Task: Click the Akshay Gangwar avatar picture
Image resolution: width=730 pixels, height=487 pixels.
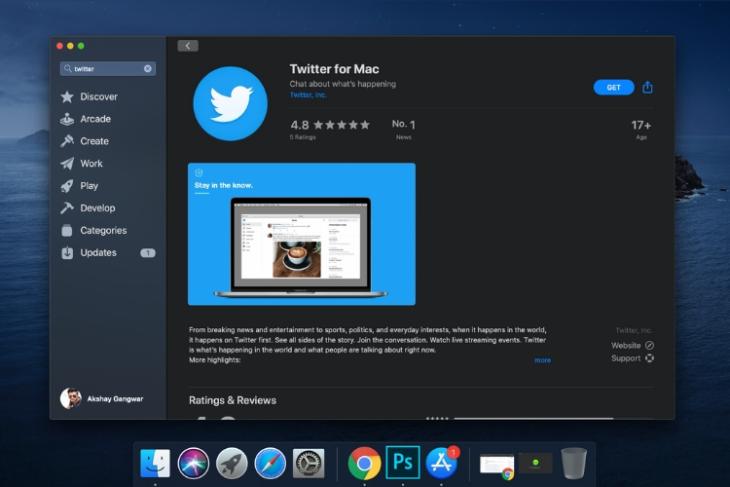Action: tap(71, 399)
